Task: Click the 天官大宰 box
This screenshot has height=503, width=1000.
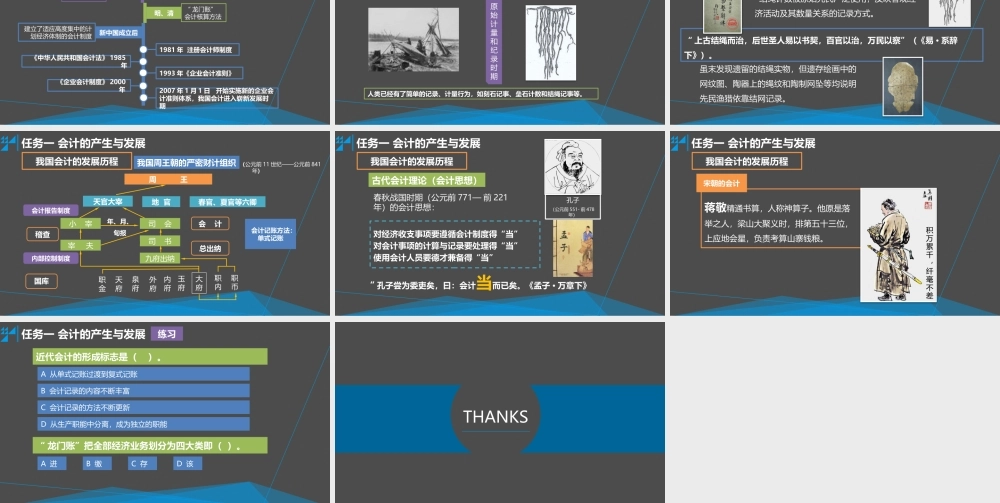Action: coord(108,201)
